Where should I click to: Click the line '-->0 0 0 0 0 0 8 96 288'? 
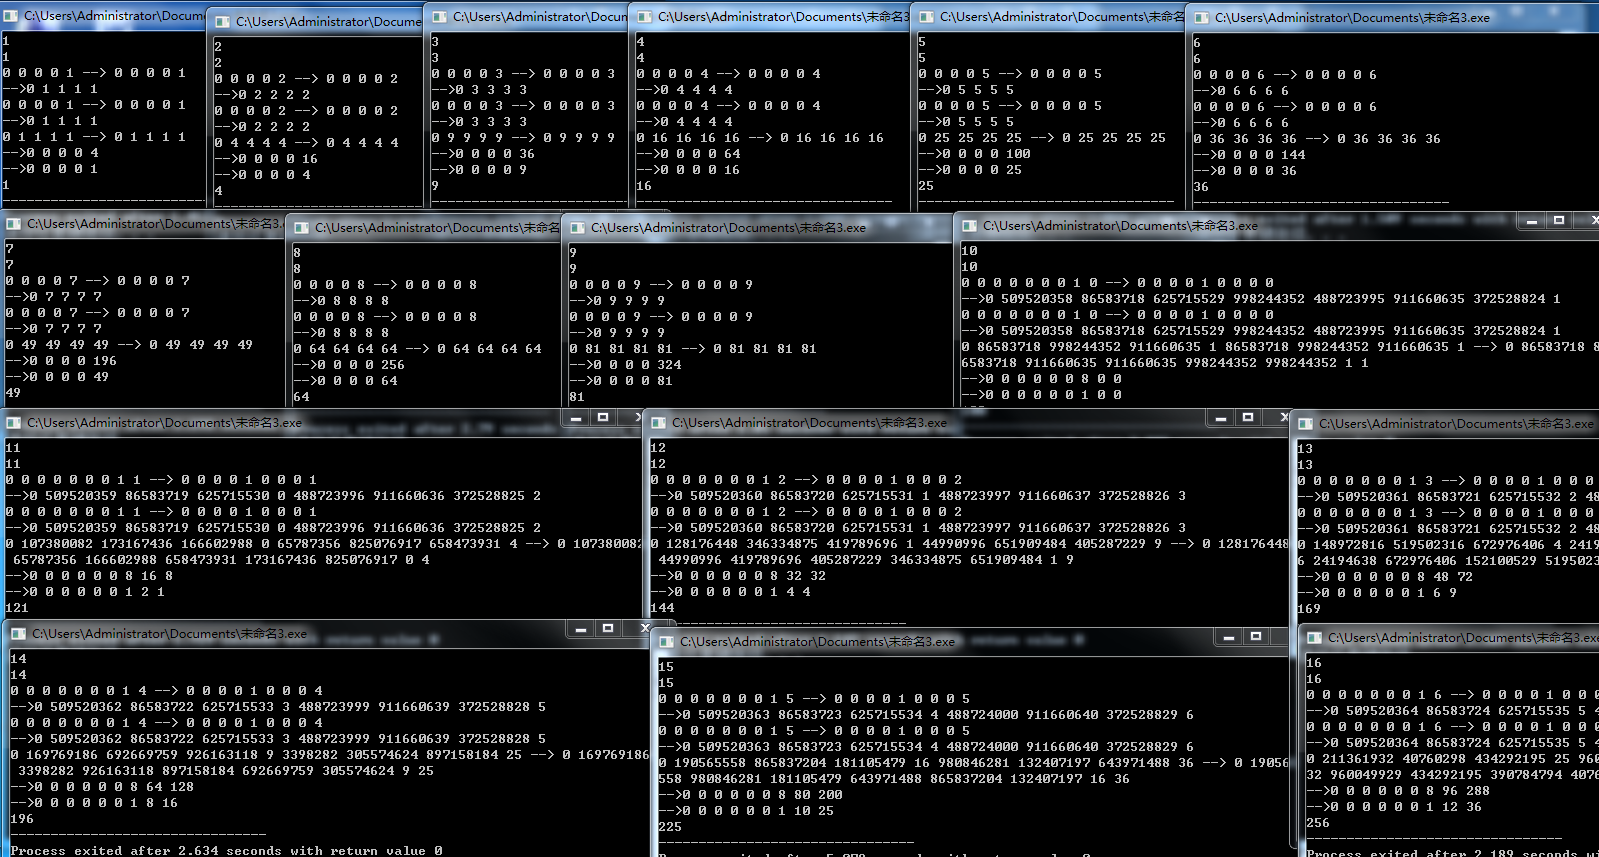(1398, 791)
